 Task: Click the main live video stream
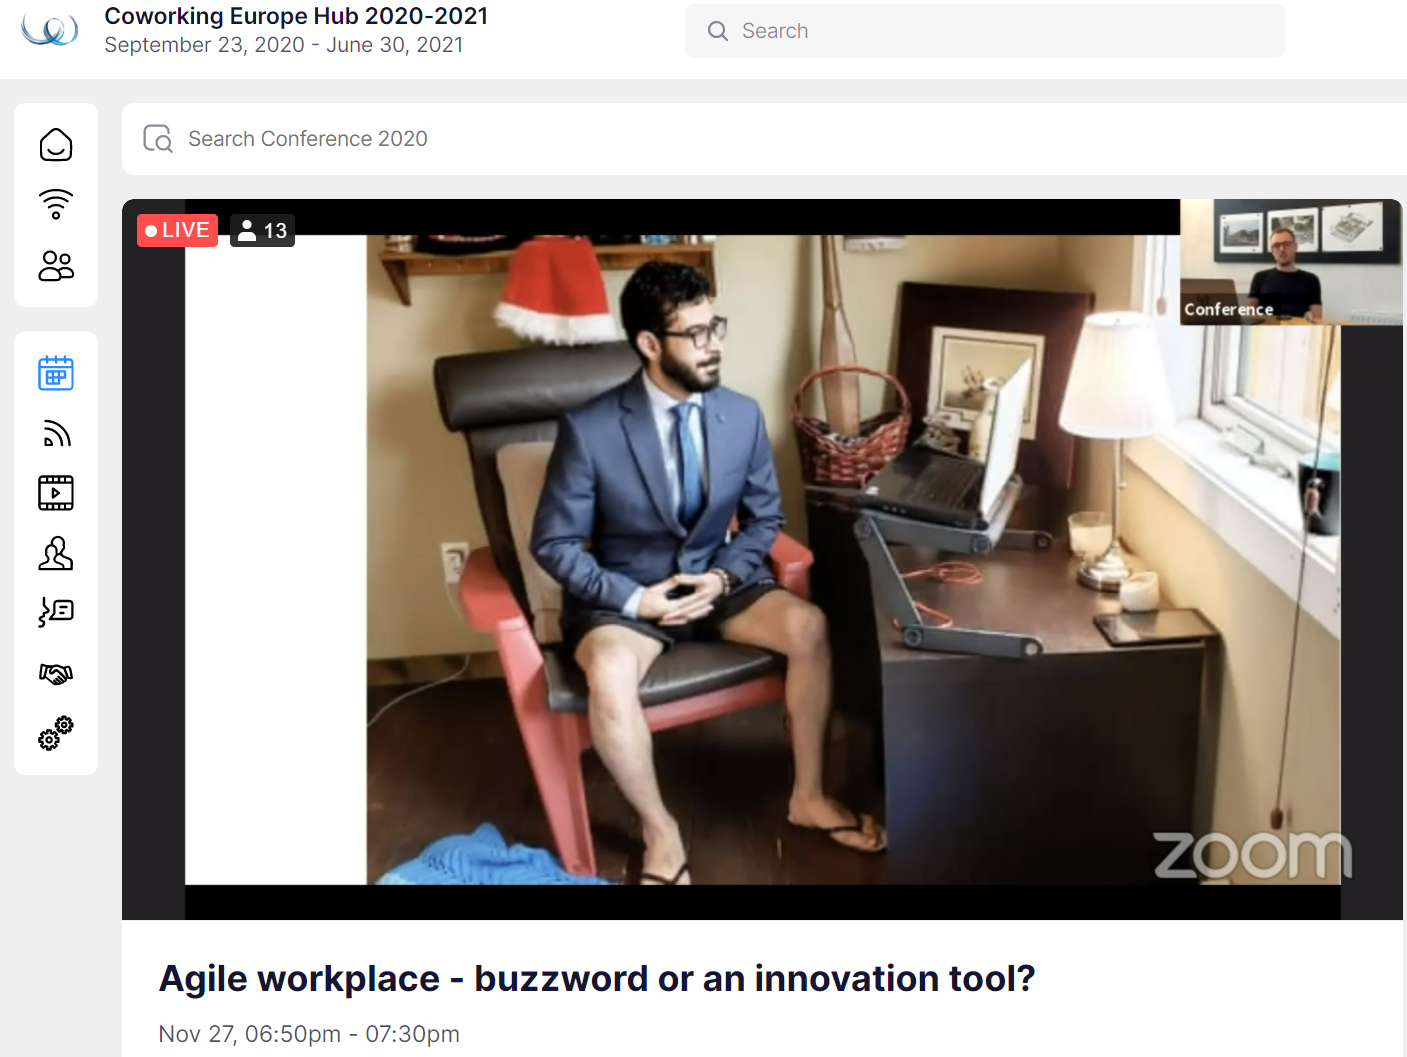[762, 560]
